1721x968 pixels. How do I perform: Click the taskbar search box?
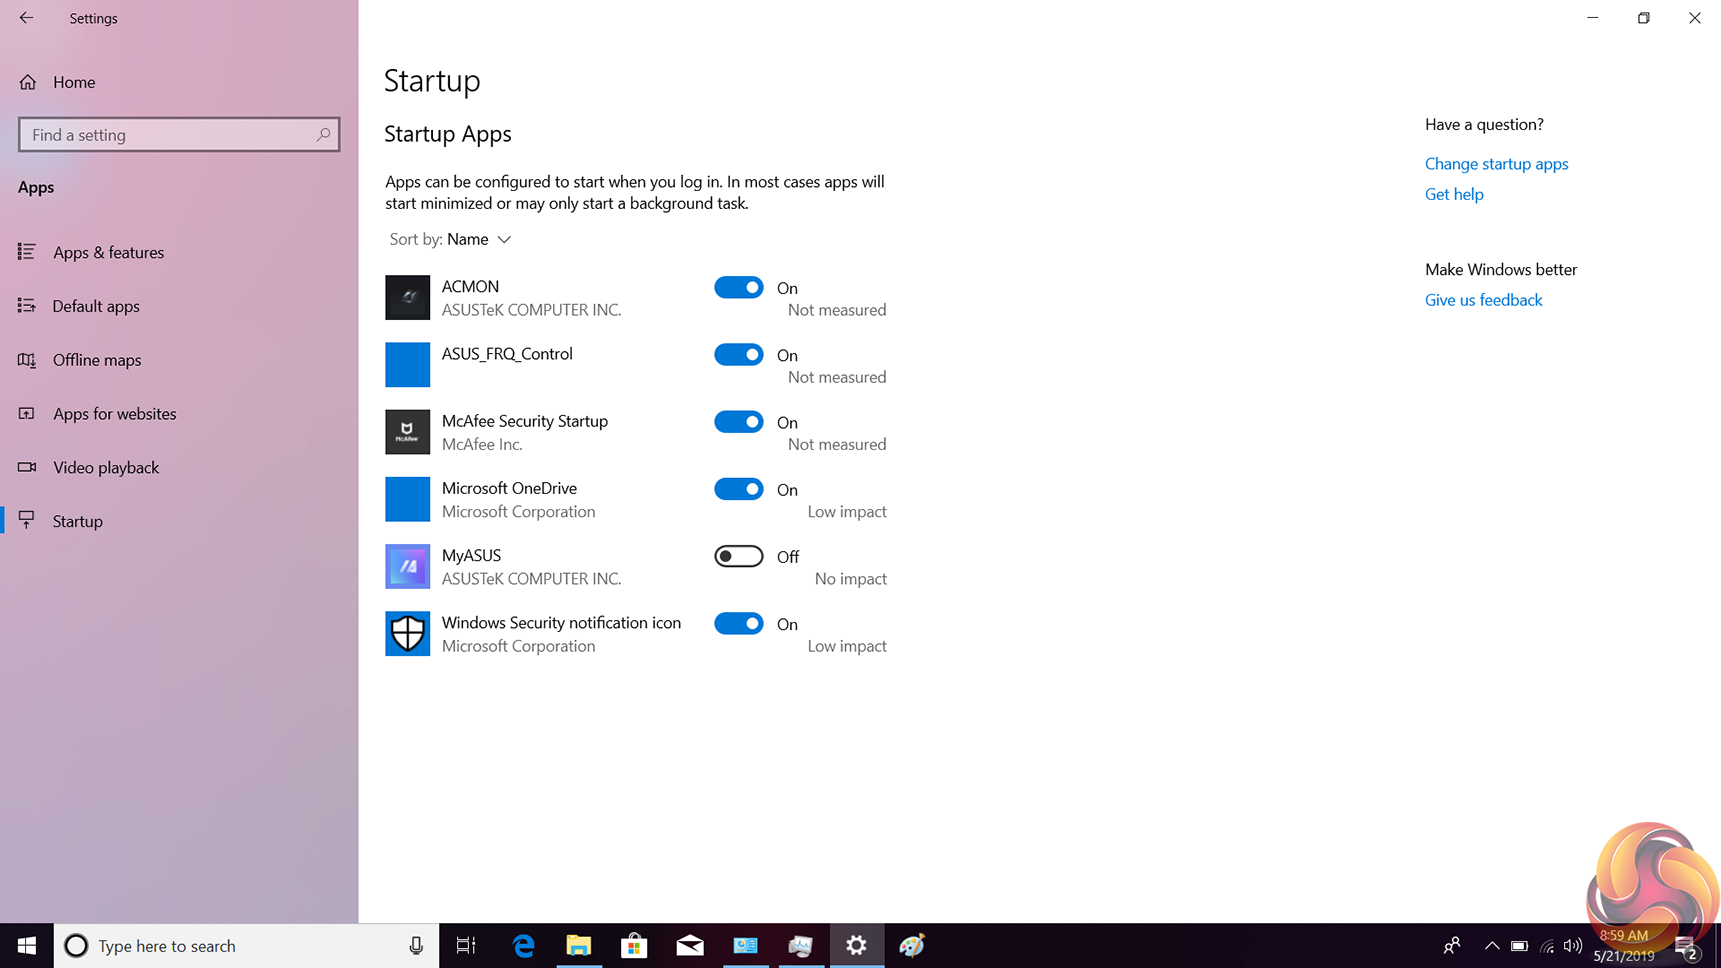246,946
